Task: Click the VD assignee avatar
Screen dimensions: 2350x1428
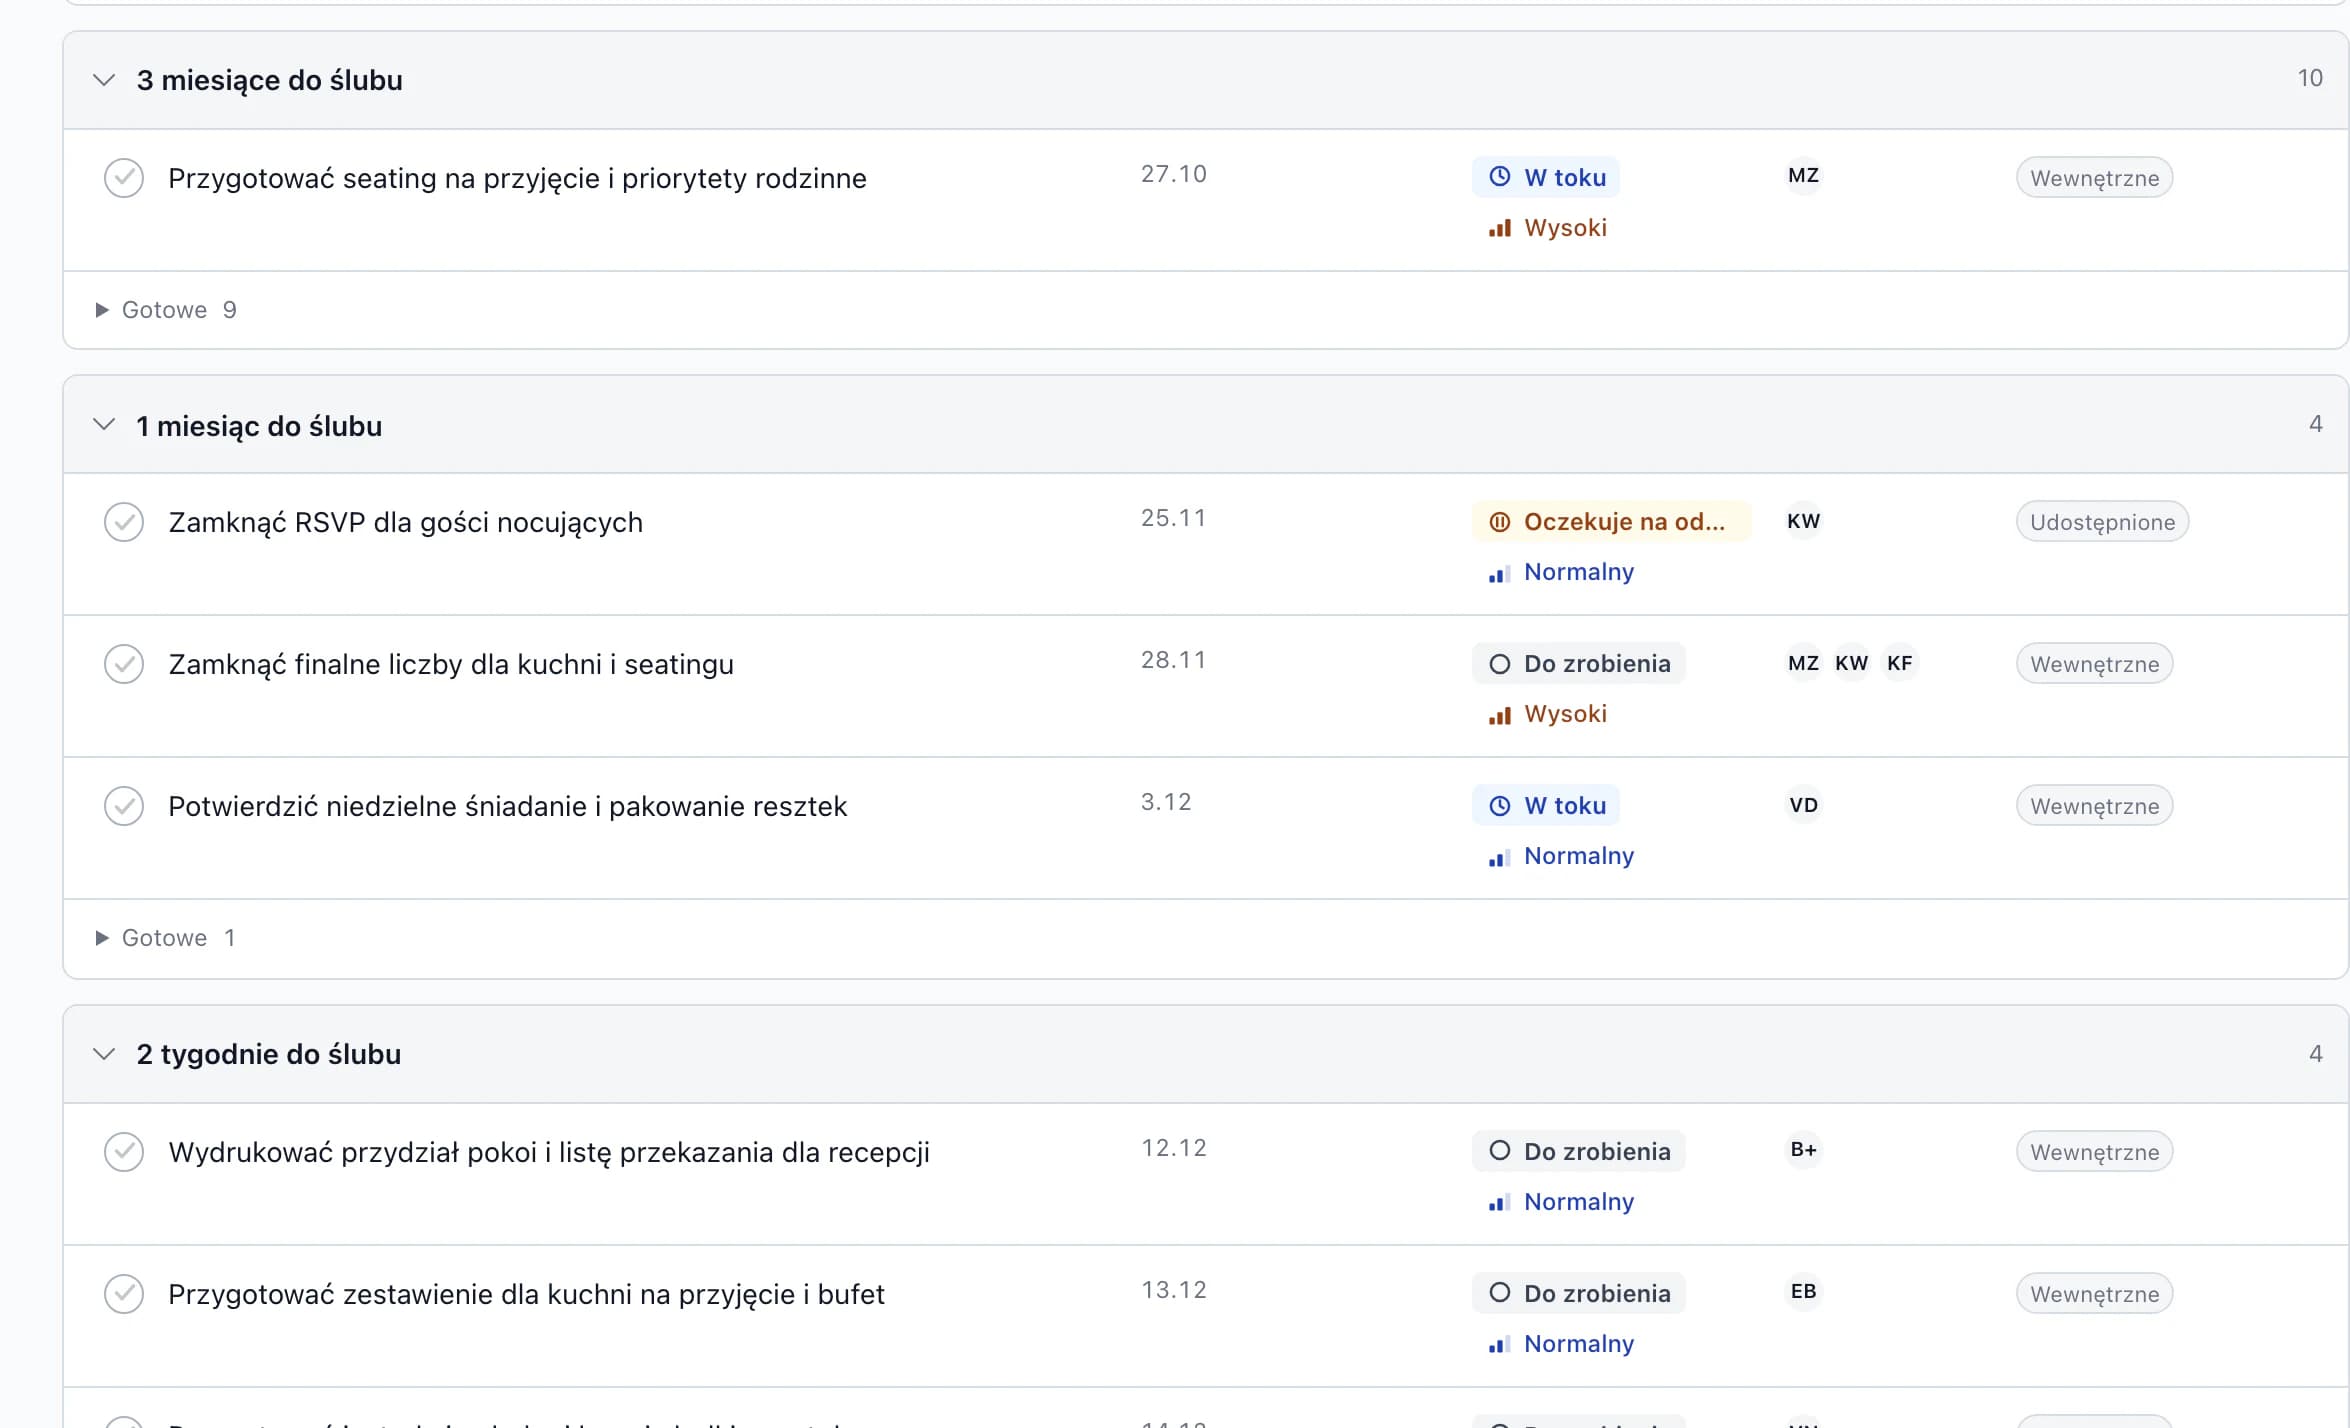Action: pos(1803,805)
